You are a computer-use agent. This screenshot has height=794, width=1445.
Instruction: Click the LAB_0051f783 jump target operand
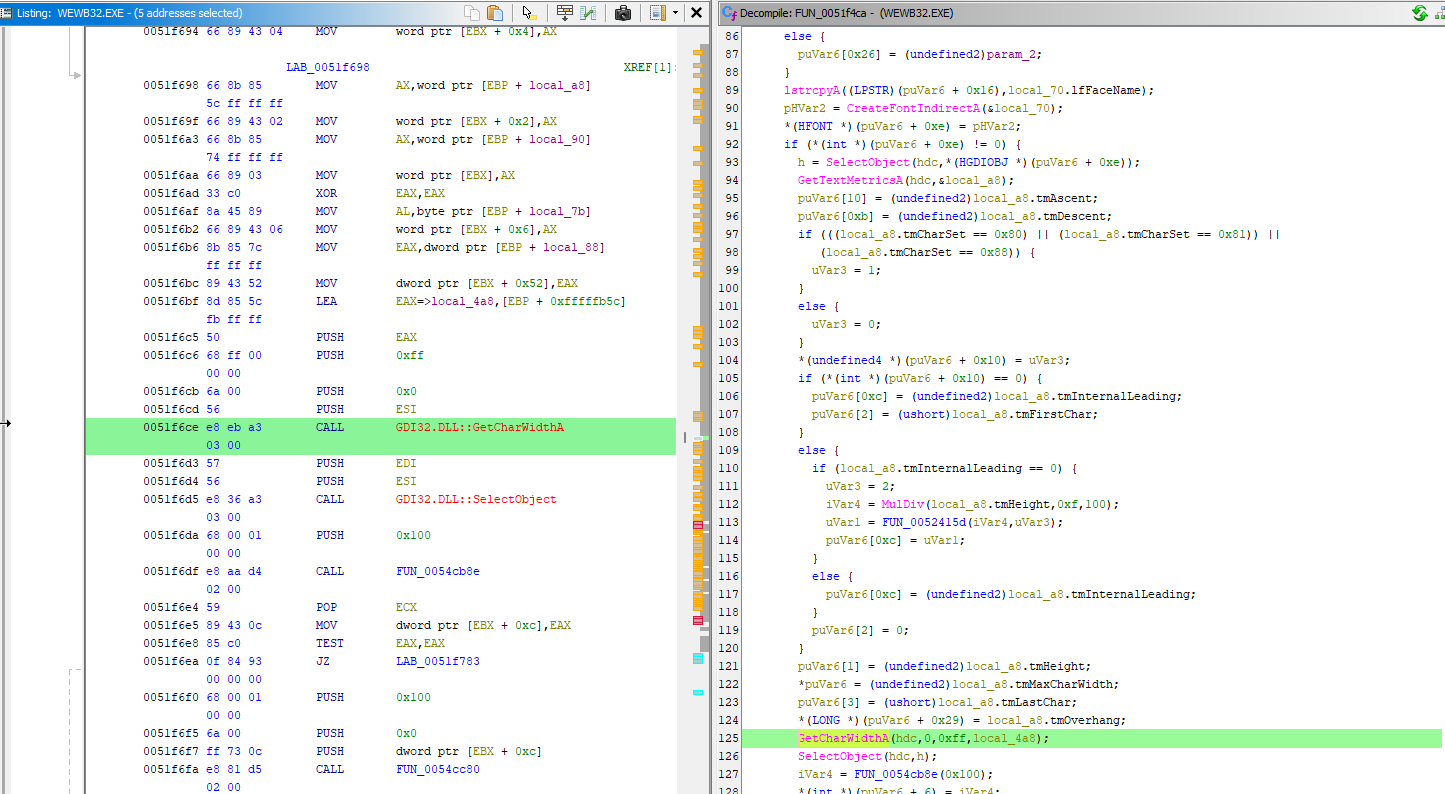439,661
